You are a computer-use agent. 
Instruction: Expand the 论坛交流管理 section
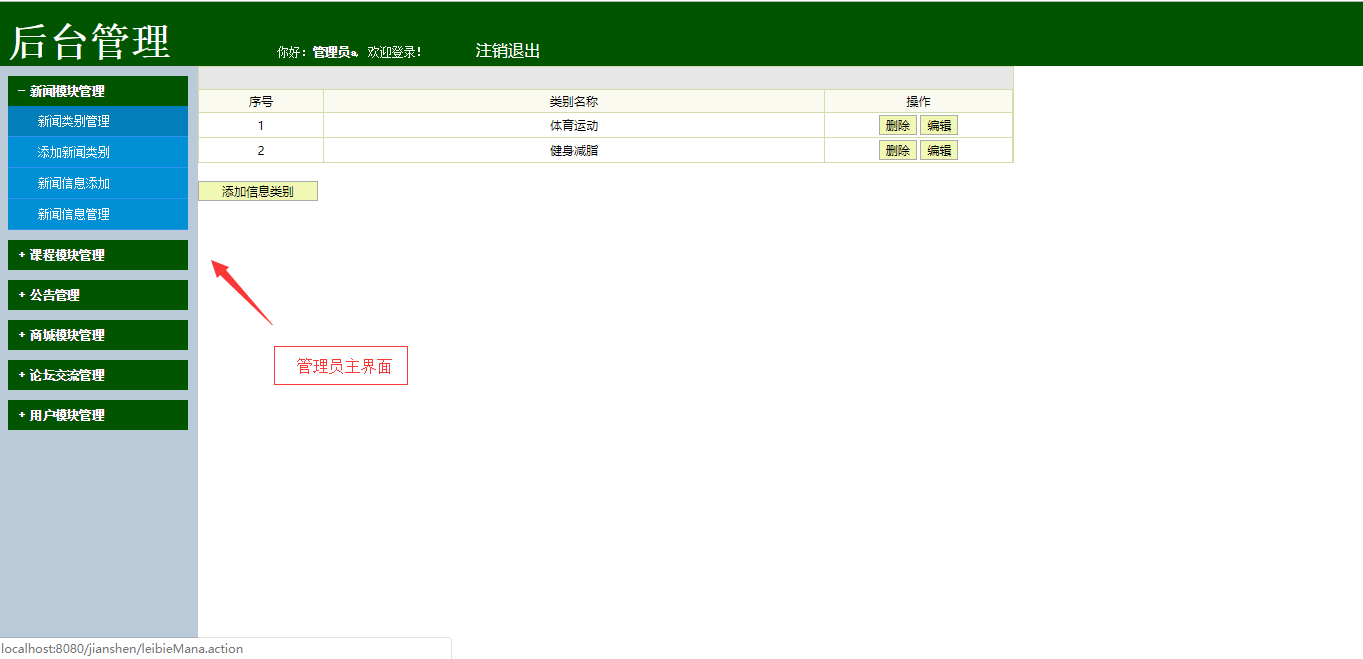coord(98,375)
